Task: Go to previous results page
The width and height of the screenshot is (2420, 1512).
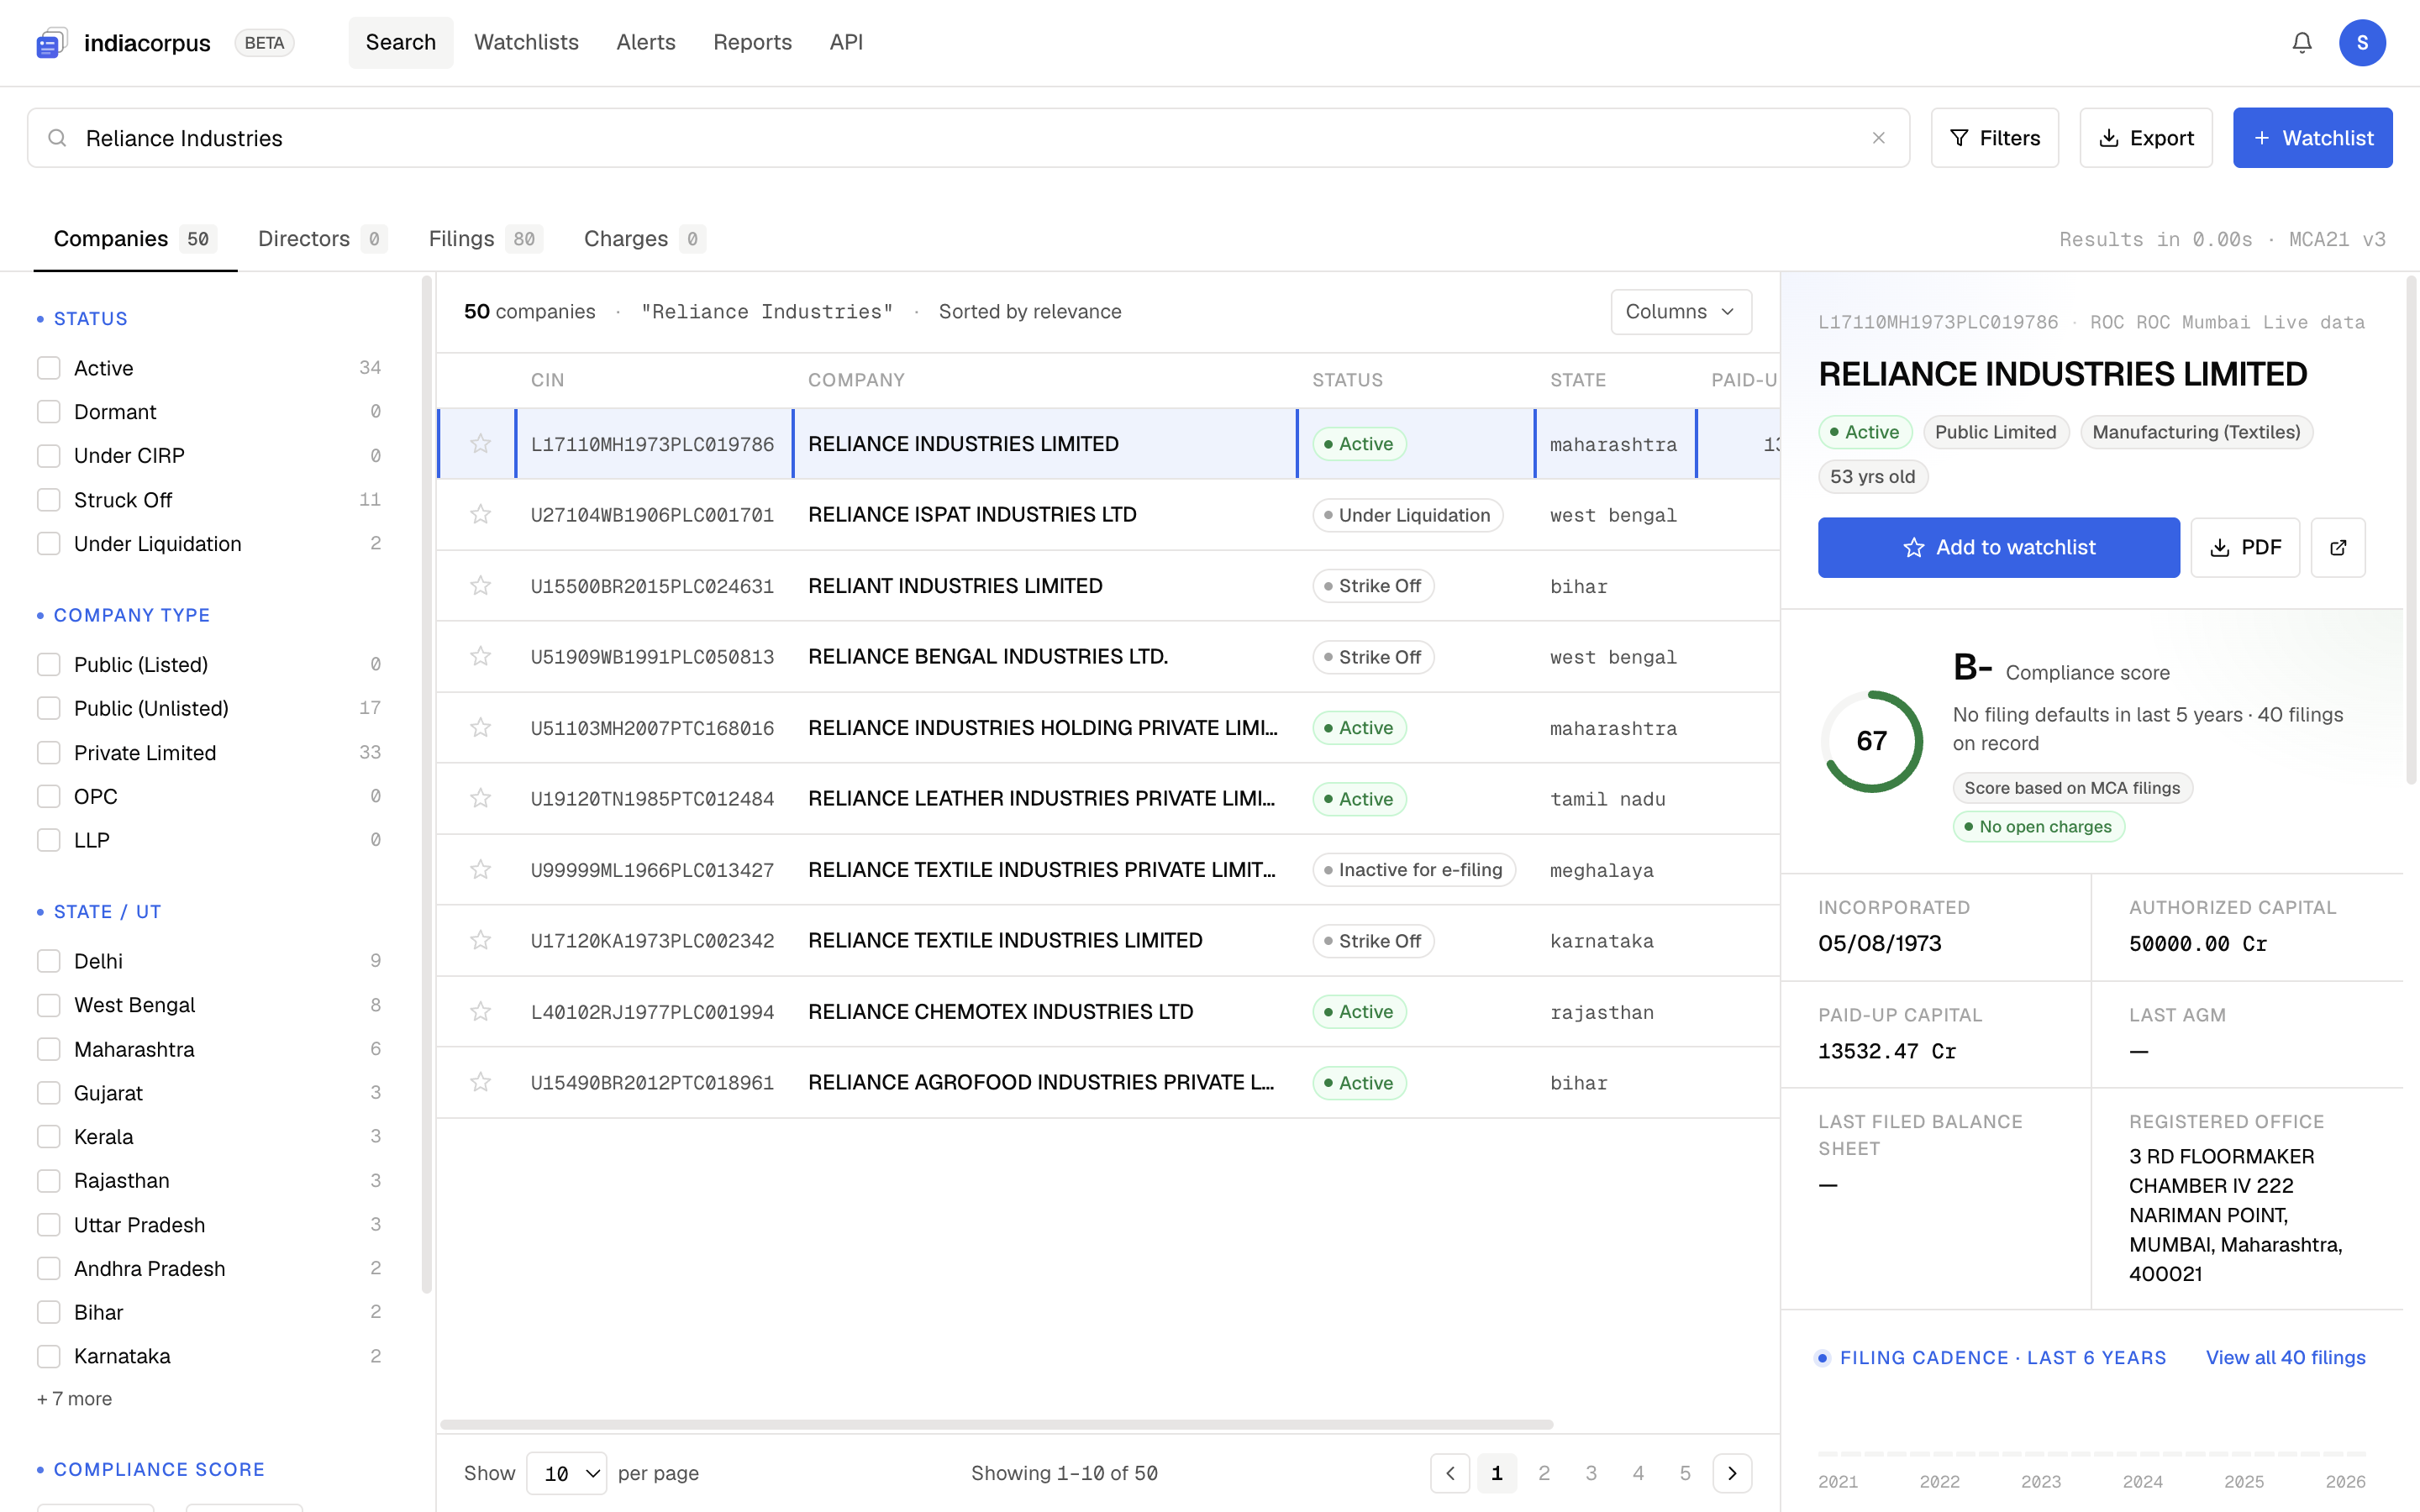Action: (x=1450, y=1473)
